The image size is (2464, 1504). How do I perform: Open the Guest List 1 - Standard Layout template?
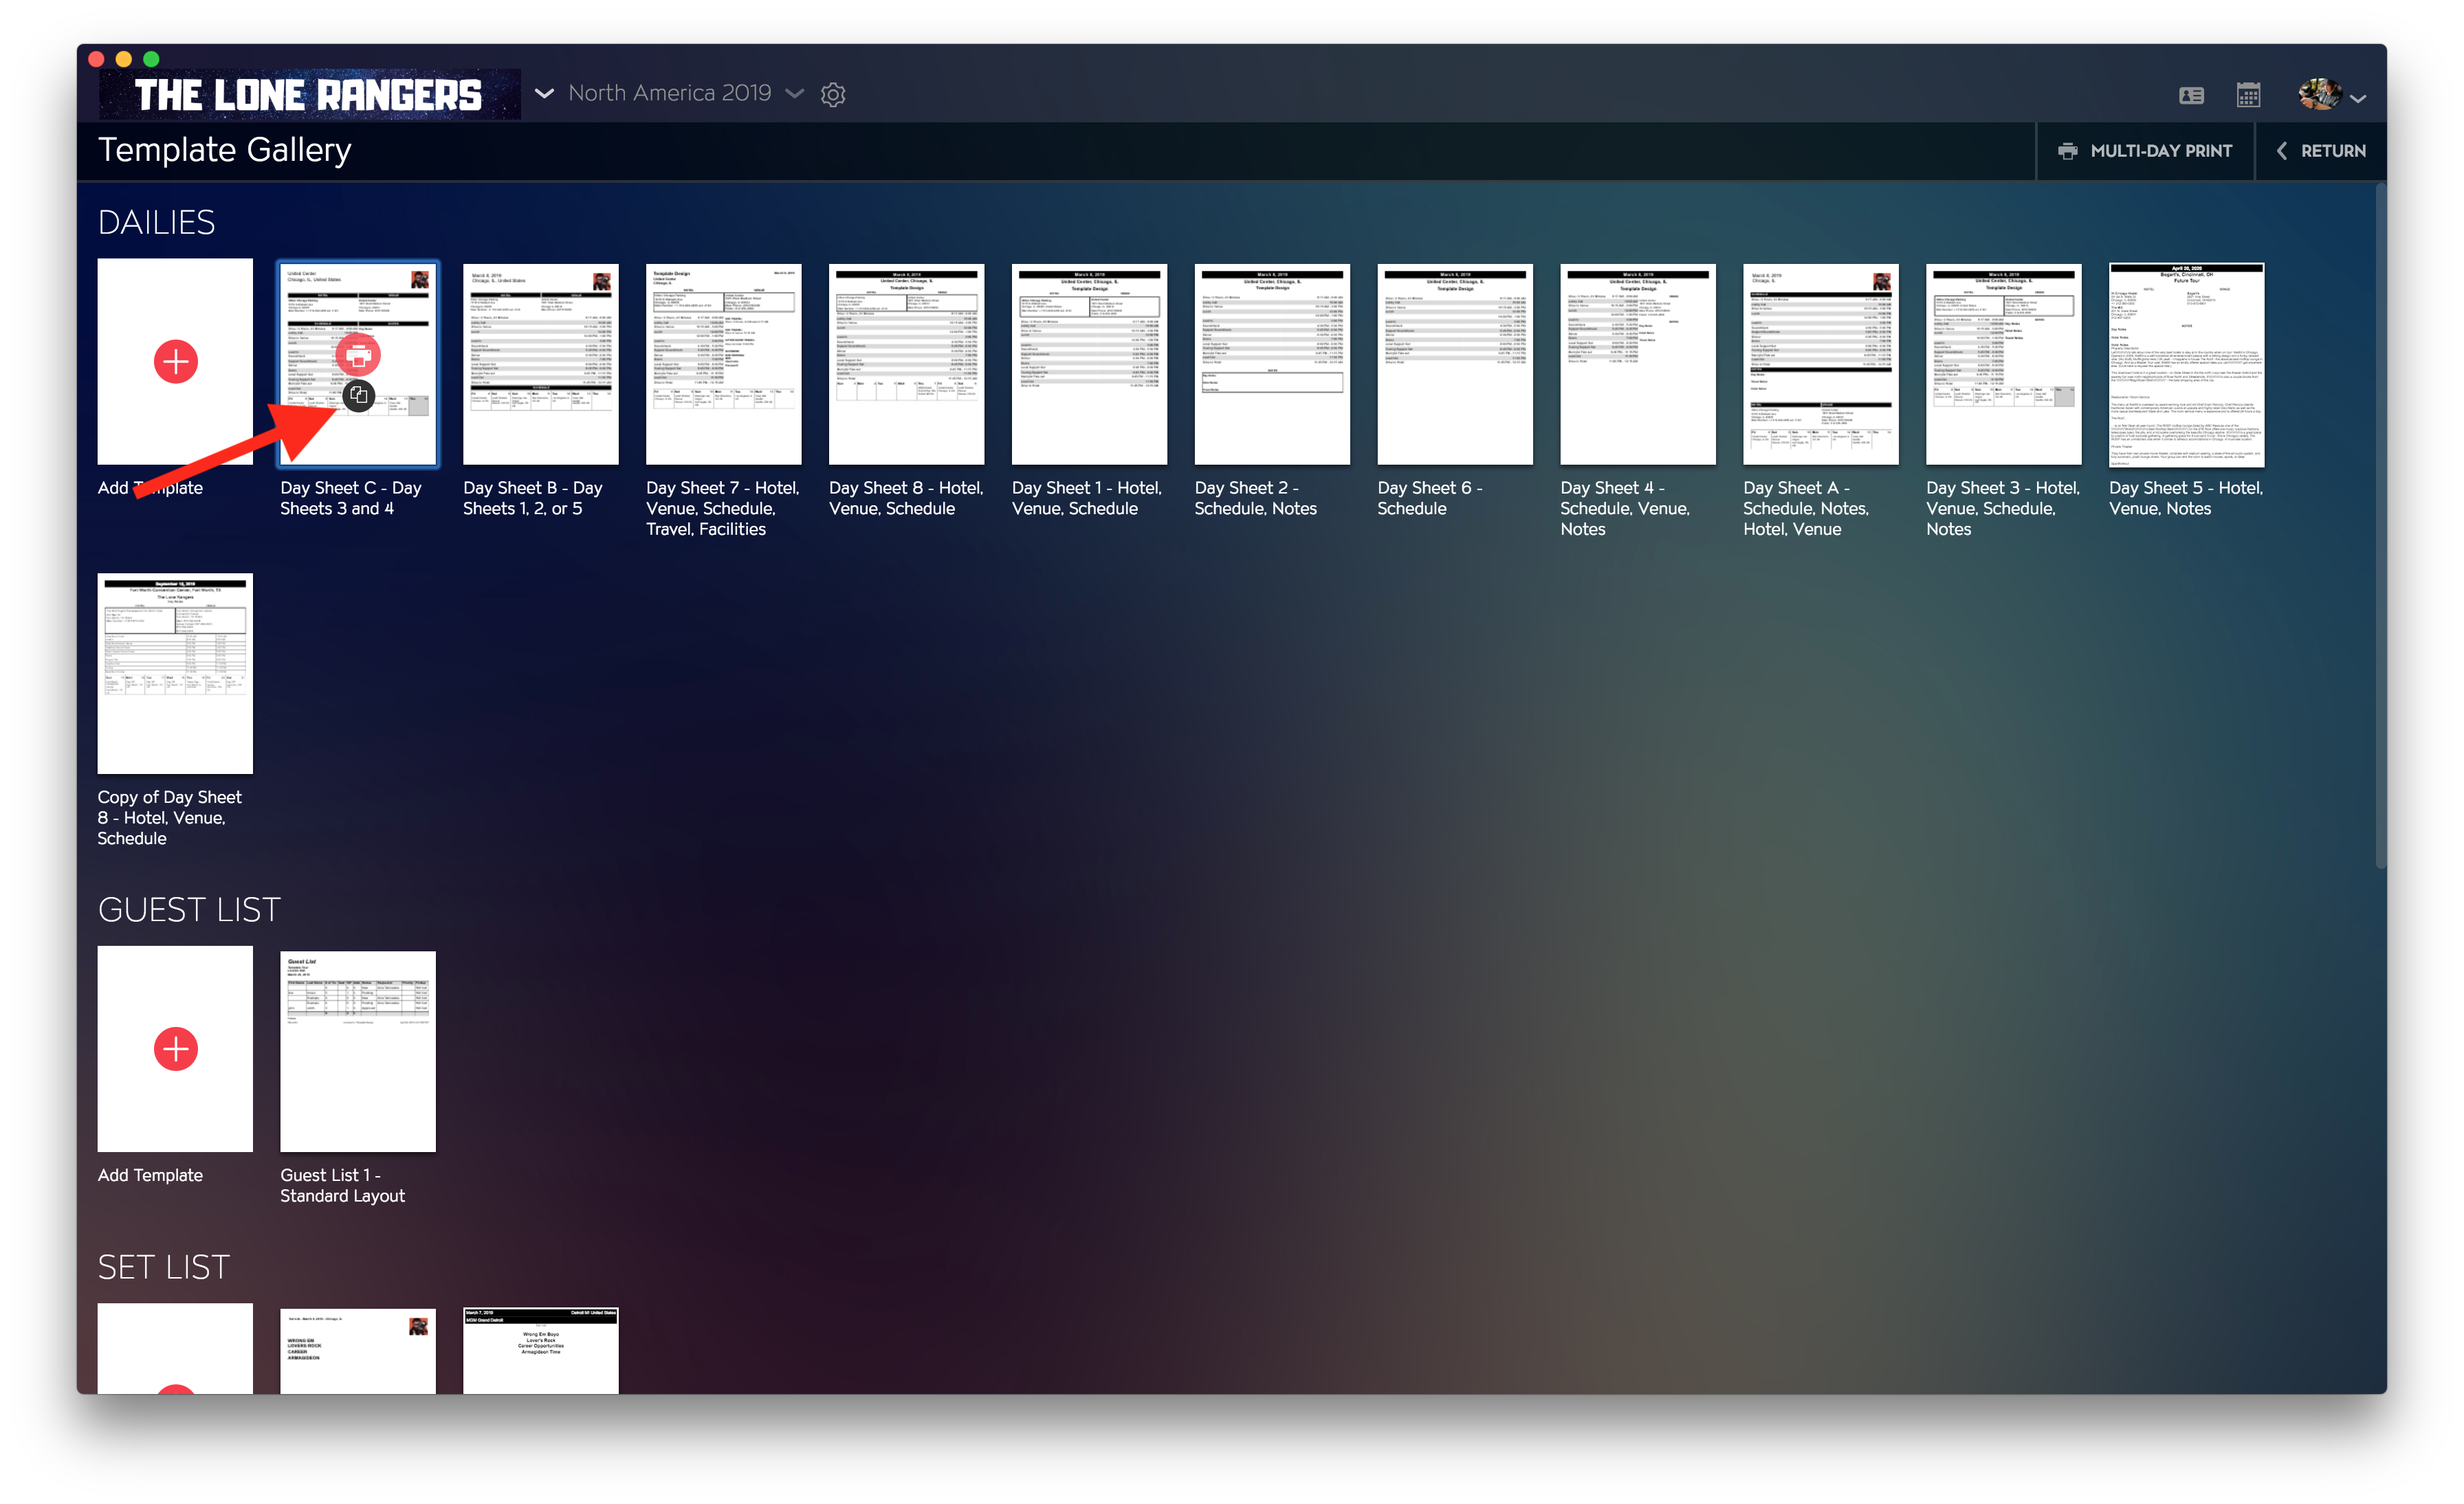coord(358,1050)
